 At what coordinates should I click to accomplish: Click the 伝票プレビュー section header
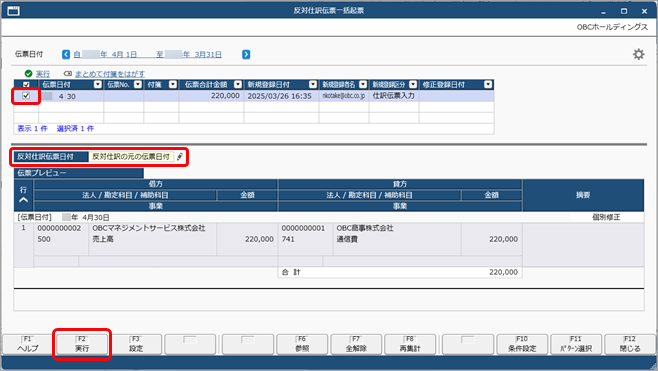point(78,173)
